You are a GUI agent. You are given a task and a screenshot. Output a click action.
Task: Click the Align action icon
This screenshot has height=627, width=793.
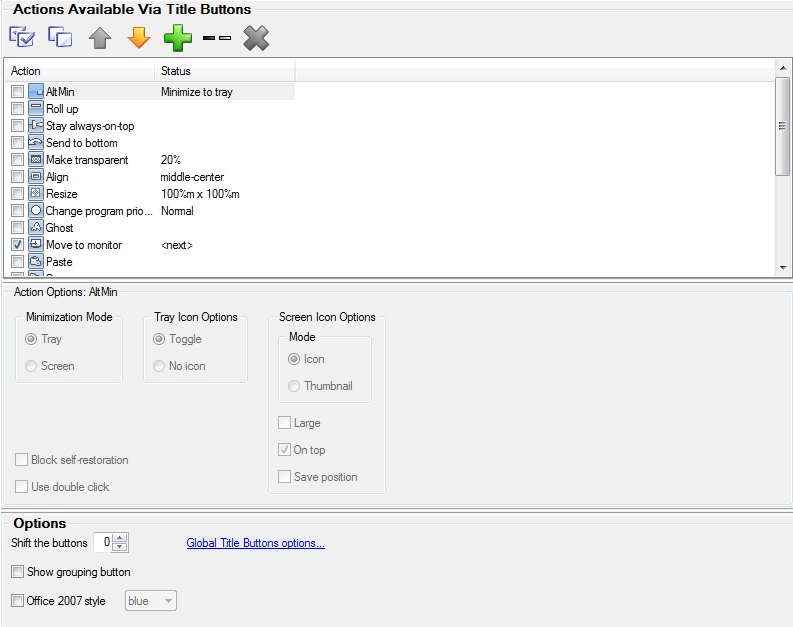pyautogui.click(x=36, y=176)
